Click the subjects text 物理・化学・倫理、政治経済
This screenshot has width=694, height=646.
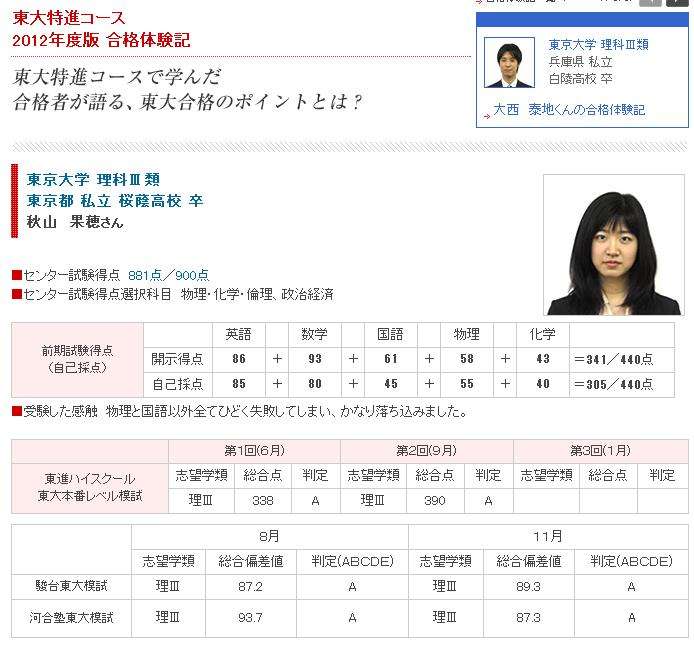[x=257, y=294]
